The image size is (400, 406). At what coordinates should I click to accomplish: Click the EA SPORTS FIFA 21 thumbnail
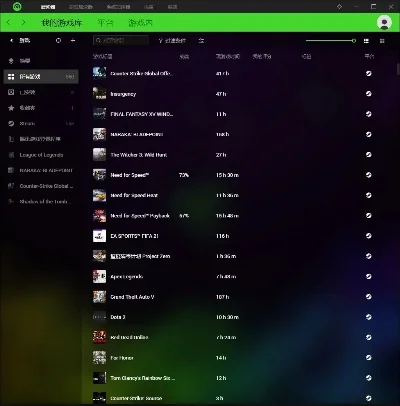99,236
